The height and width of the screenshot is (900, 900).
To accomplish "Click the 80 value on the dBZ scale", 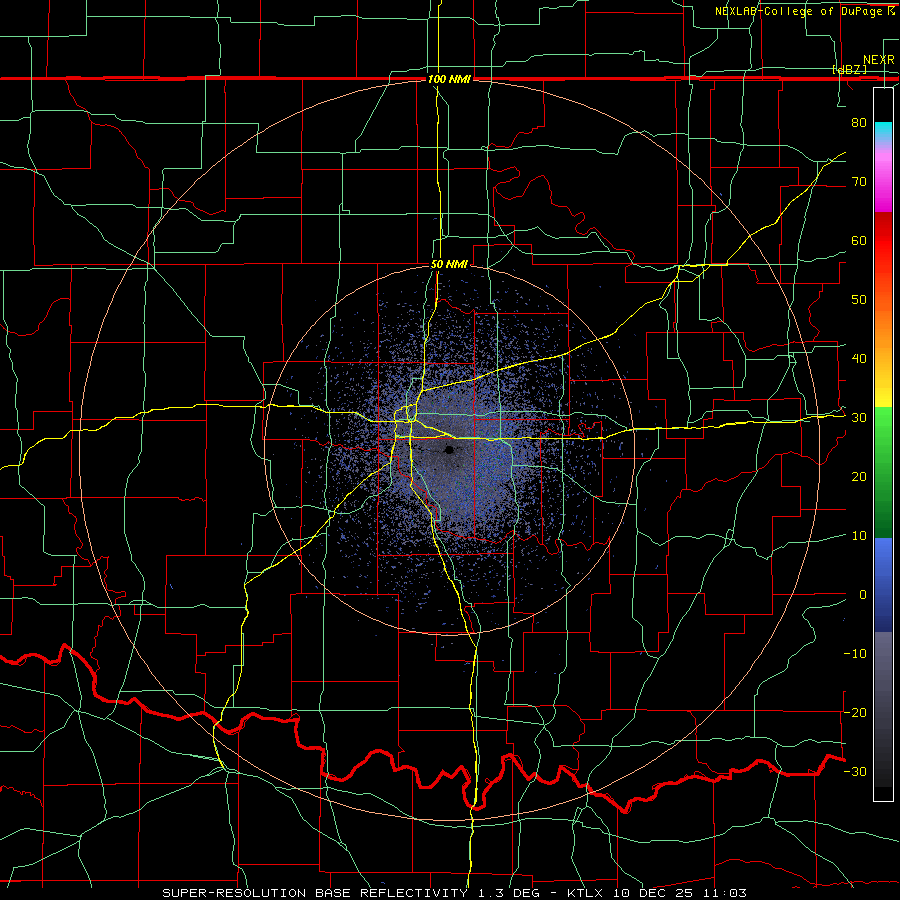I will coord(859,123).
